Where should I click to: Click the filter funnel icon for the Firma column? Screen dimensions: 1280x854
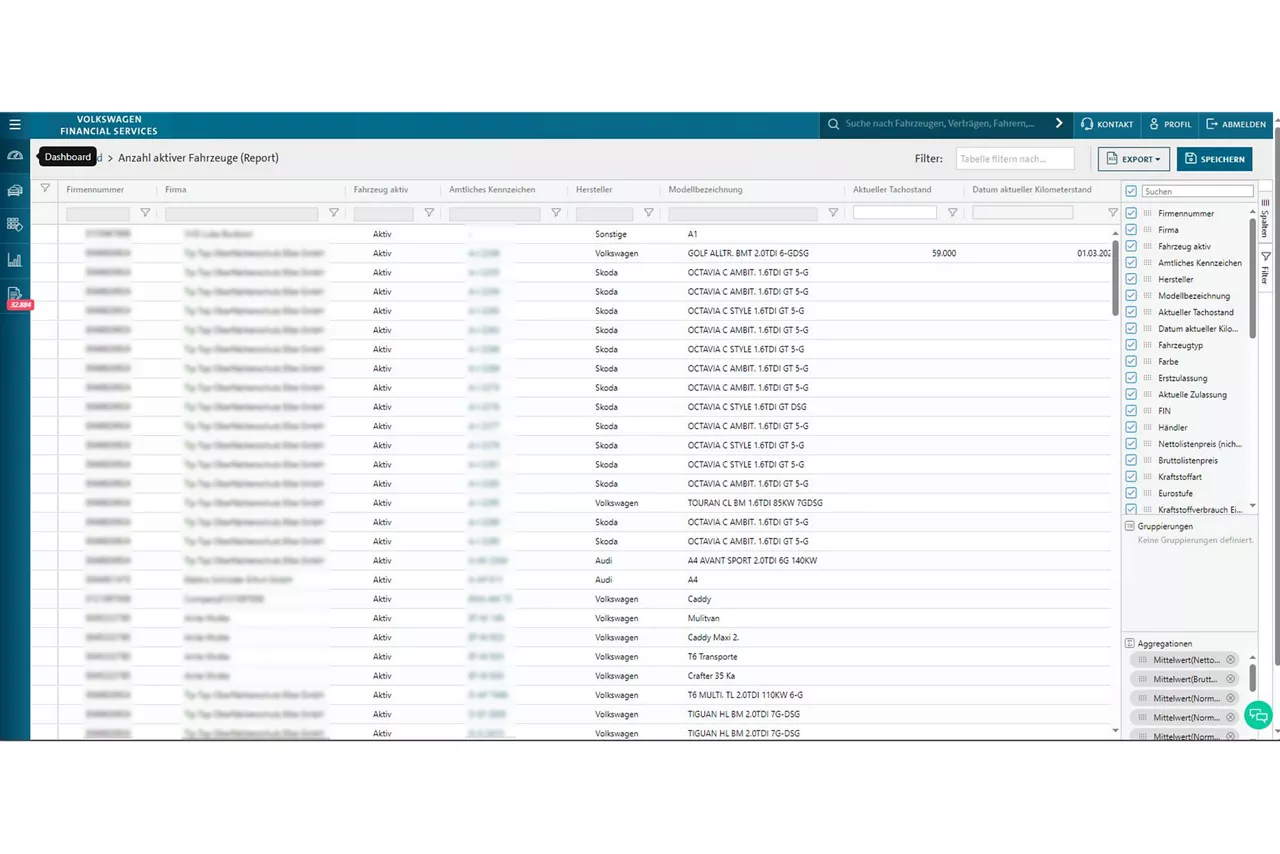334,213
